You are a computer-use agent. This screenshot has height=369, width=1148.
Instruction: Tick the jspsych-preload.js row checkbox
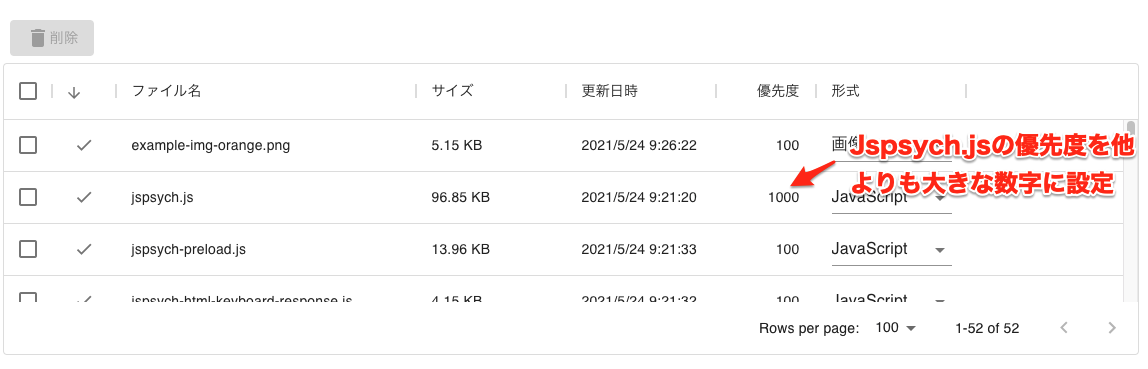click(28, 250)
